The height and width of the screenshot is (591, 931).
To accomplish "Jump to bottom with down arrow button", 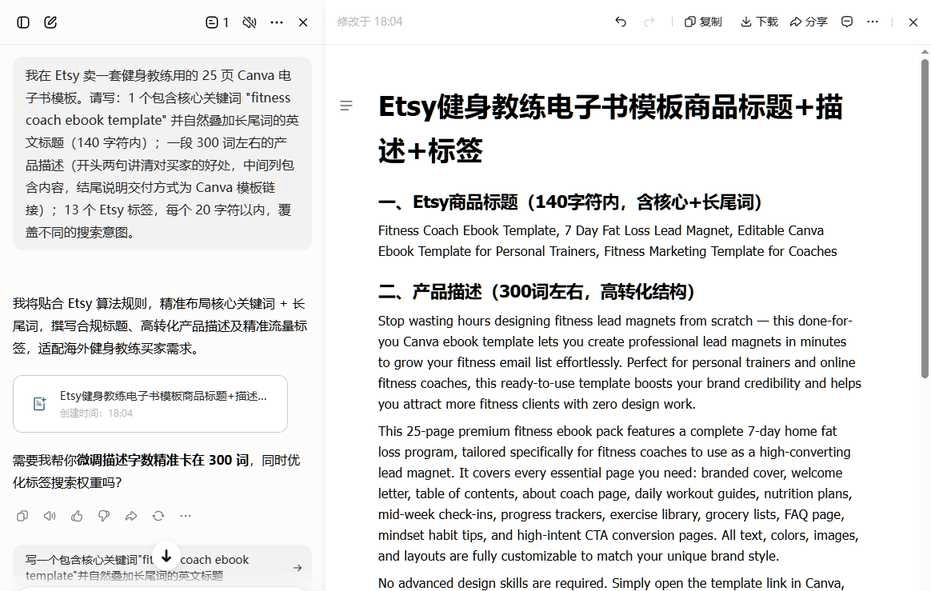I will [166, 557].
